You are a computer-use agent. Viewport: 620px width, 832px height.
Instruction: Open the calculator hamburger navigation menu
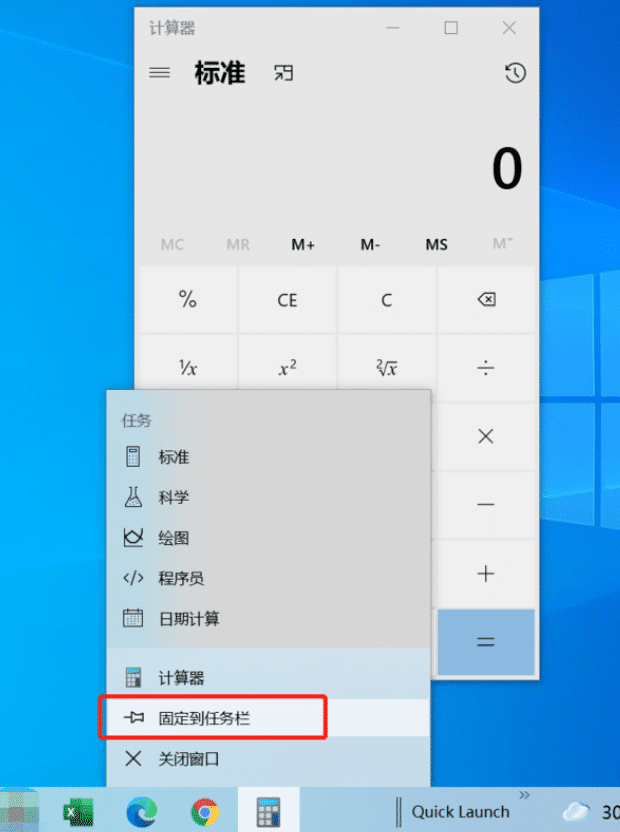click(159, 73)
